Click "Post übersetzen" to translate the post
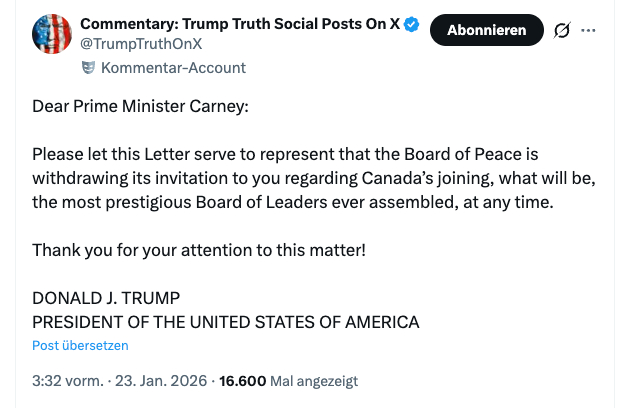 coord(80,345)
